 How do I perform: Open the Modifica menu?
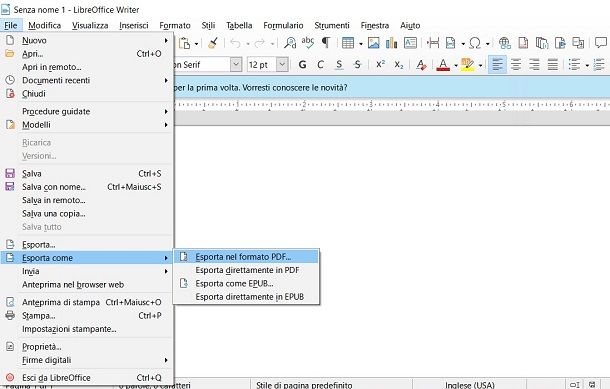45,25
